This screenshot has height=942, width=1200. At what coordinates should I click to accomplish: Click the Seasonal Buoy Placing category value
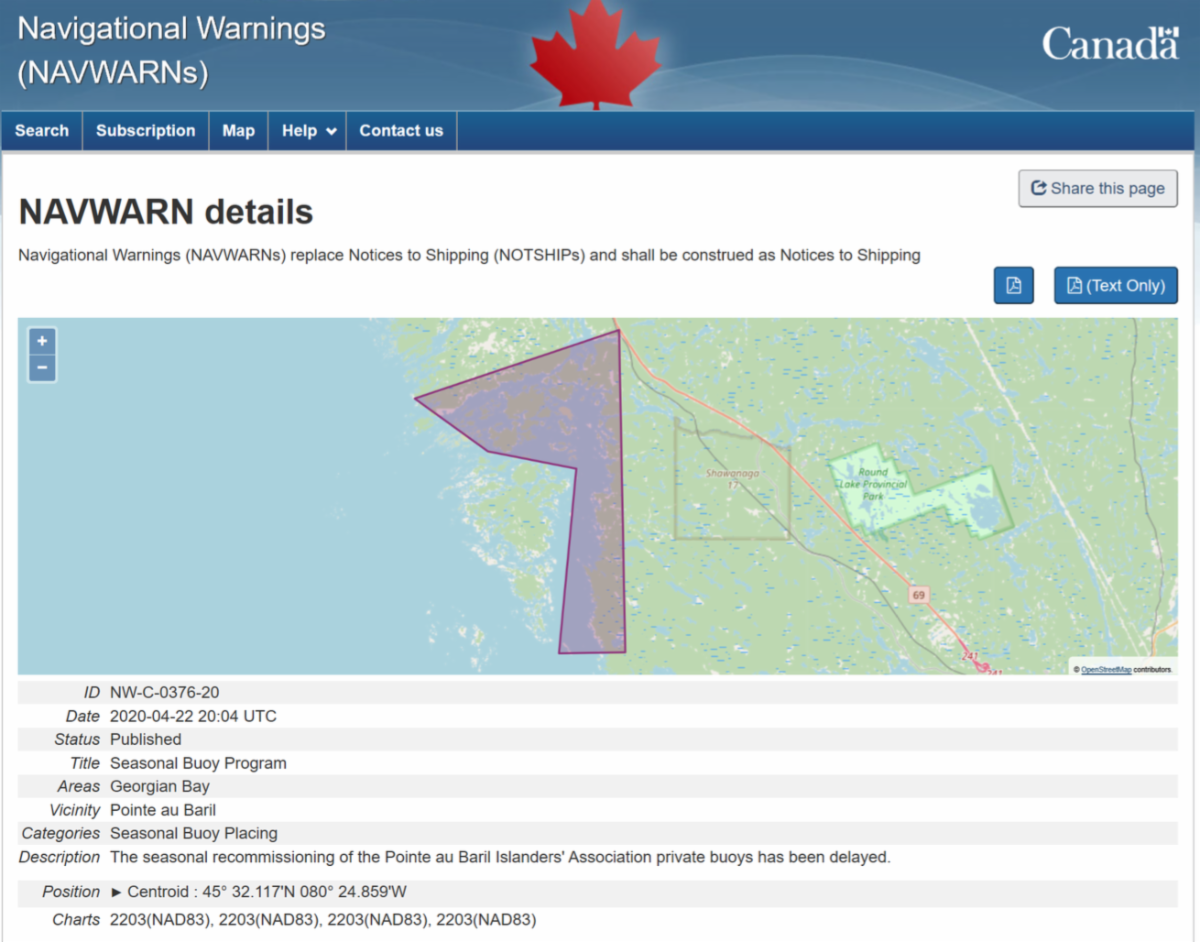194,833
